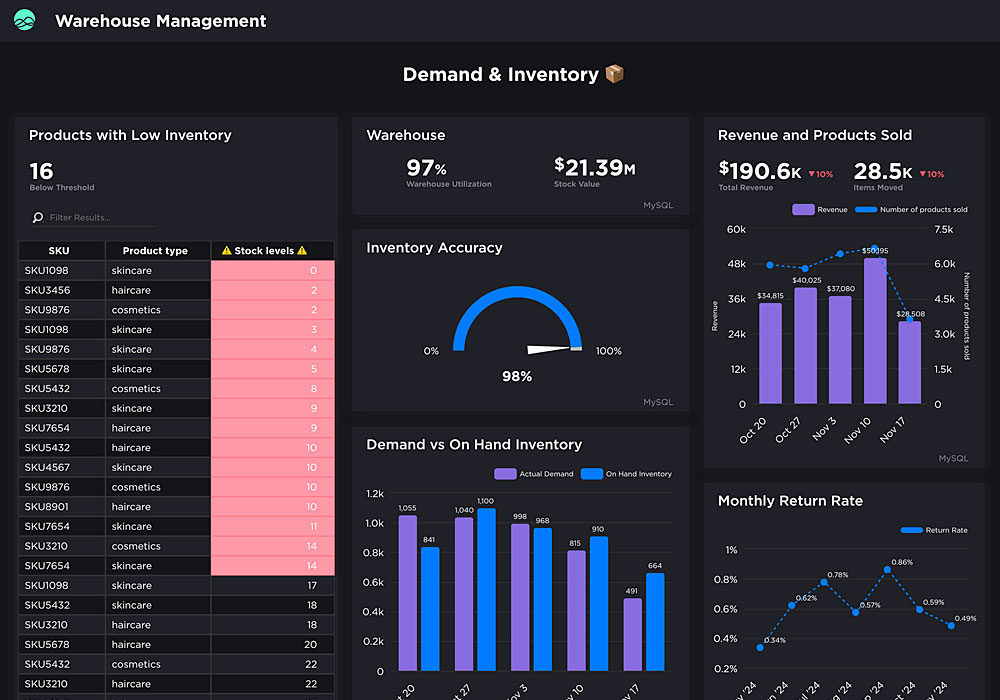
Task: Click the warning icon left of Stock levels
Action: tap(226, 251)
